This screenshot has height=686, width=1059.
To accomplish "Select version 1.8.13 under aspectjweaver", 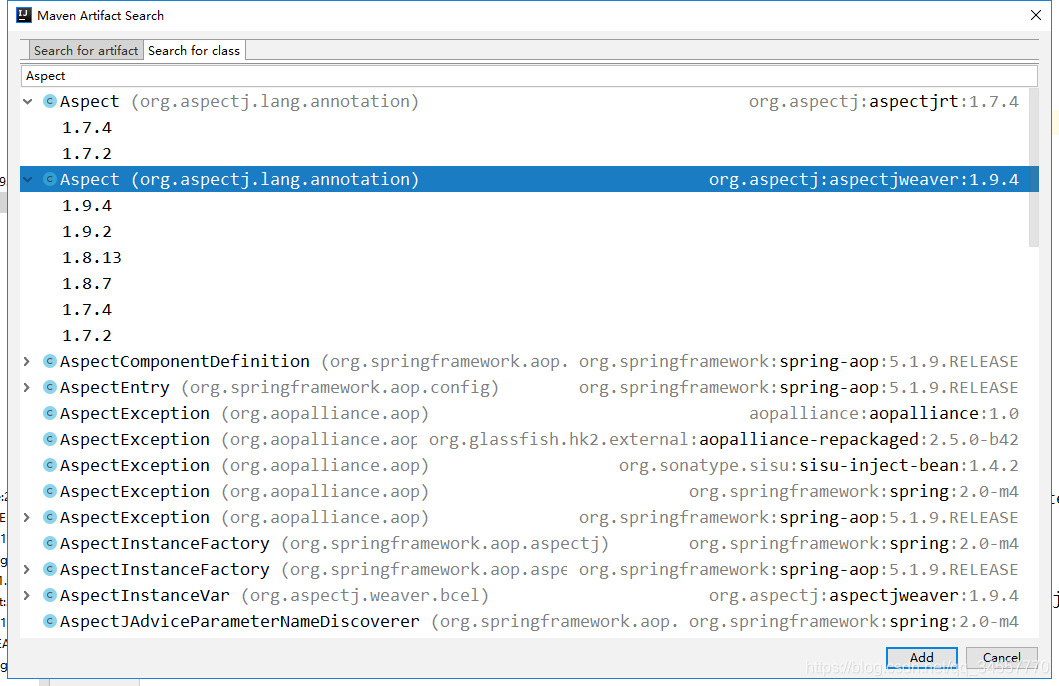I will click(x=92, y=258).
